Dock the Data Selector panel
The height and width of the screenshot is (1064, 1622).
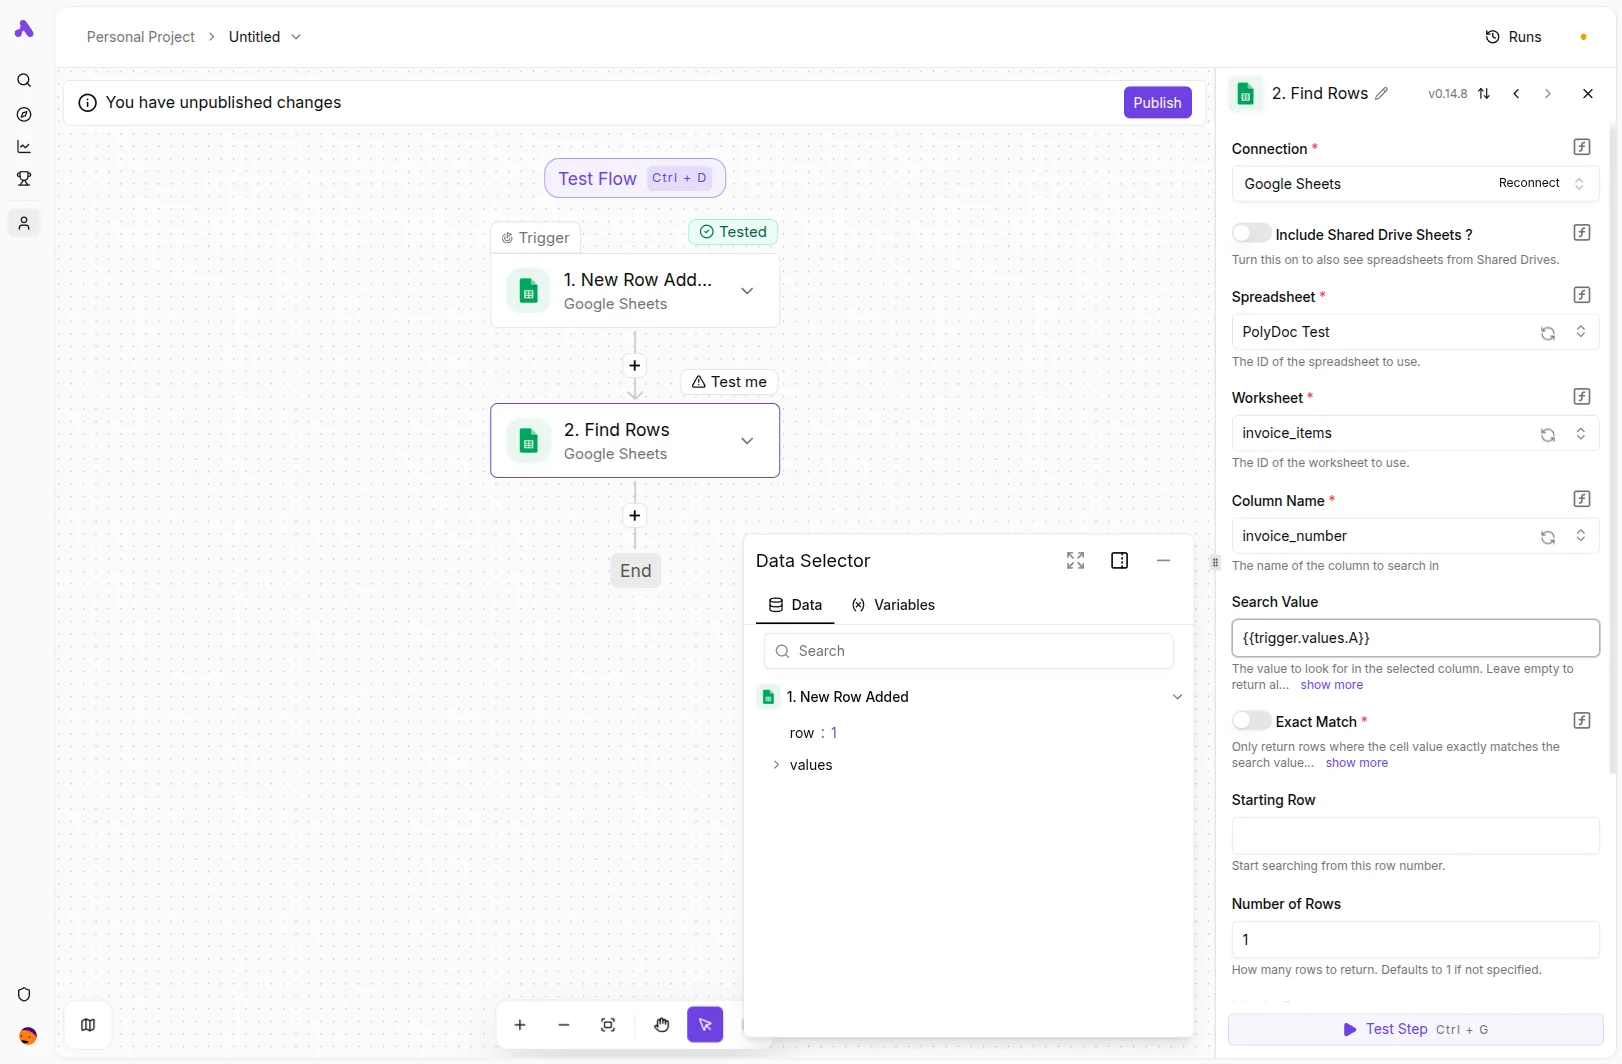click(x=1120, y=561)
